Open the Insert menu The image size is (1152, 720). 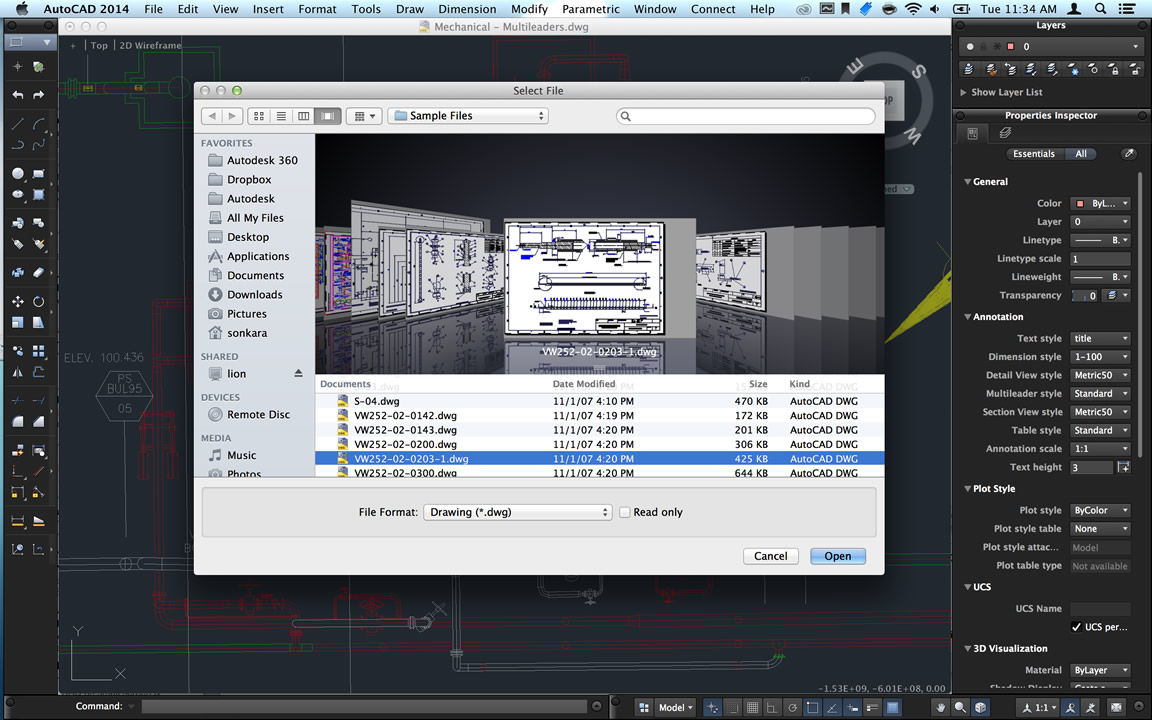(268, 9)
